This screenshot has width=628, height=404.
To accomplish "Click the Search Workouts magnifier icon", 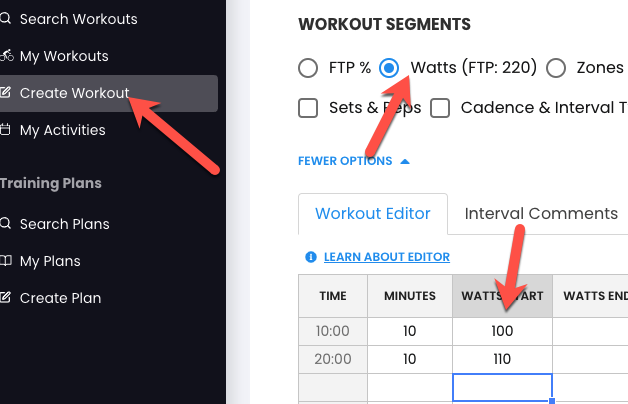I will (5, 18).
